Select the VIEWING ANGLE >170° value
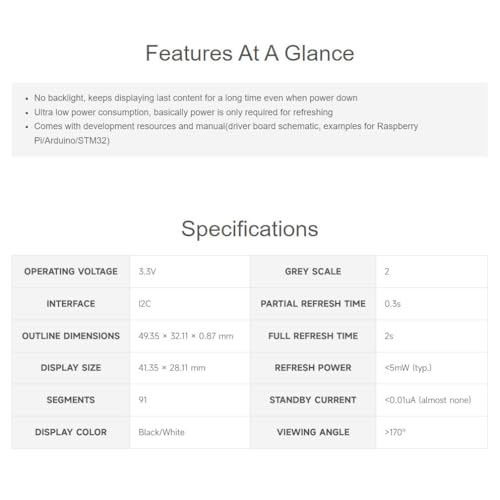 click(x=395, y=432)
